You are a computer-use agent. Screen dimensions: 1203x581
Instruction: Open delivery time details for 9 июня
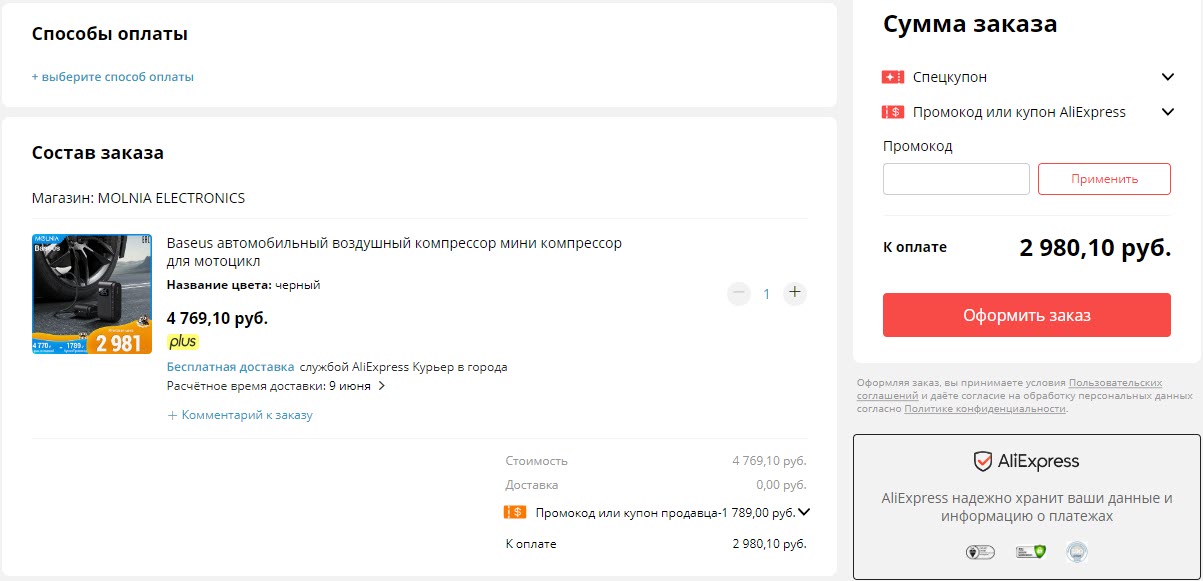point(381,386)
